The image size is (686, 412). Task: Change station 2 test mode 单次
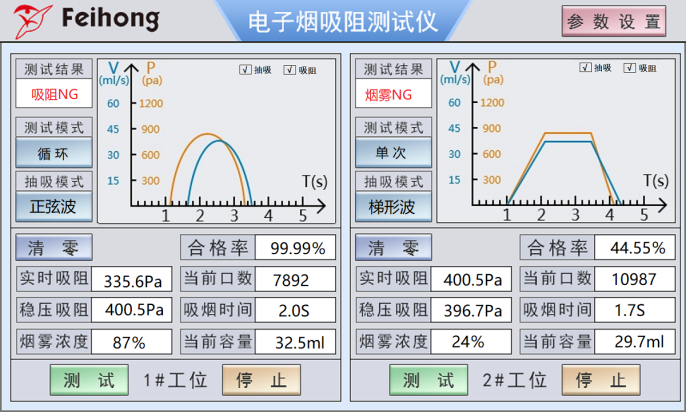click(393, 153)
